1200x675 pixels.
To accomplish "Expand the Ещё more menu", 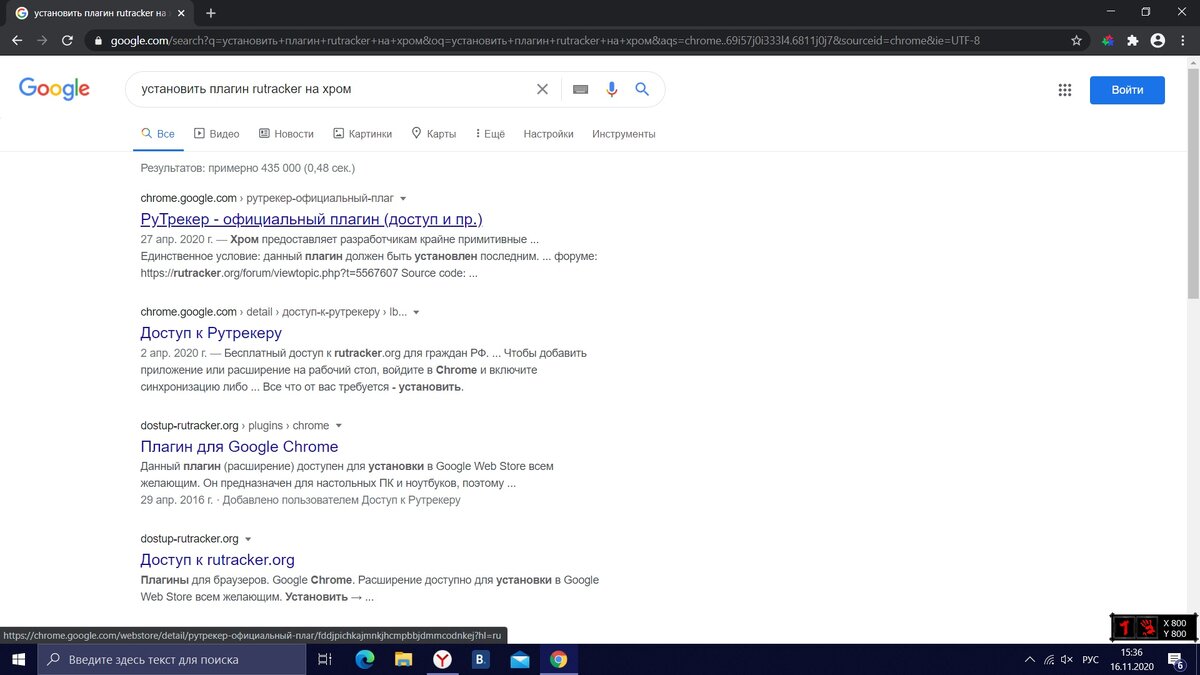I will coord(490,134).
